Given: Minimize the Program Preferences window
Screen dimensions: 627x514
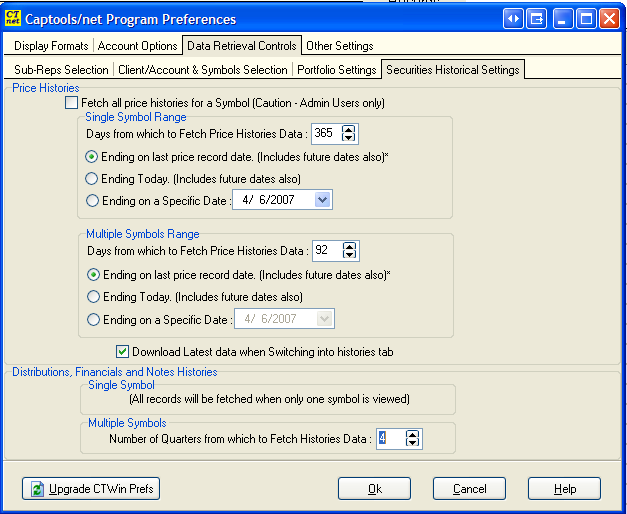Looking at the screenshot, I should pyautogui.click(x=563, y=19).
